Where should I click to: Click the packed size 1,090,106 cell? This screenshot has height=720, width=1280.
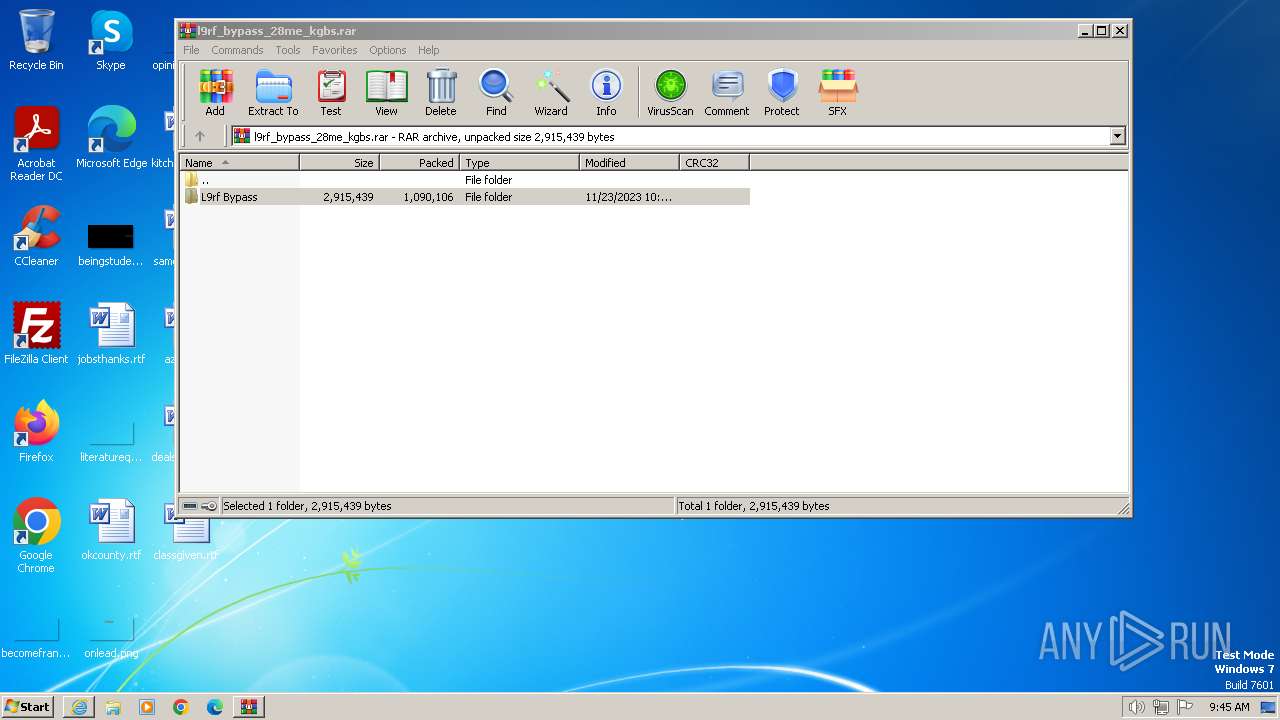click(428, 197)
